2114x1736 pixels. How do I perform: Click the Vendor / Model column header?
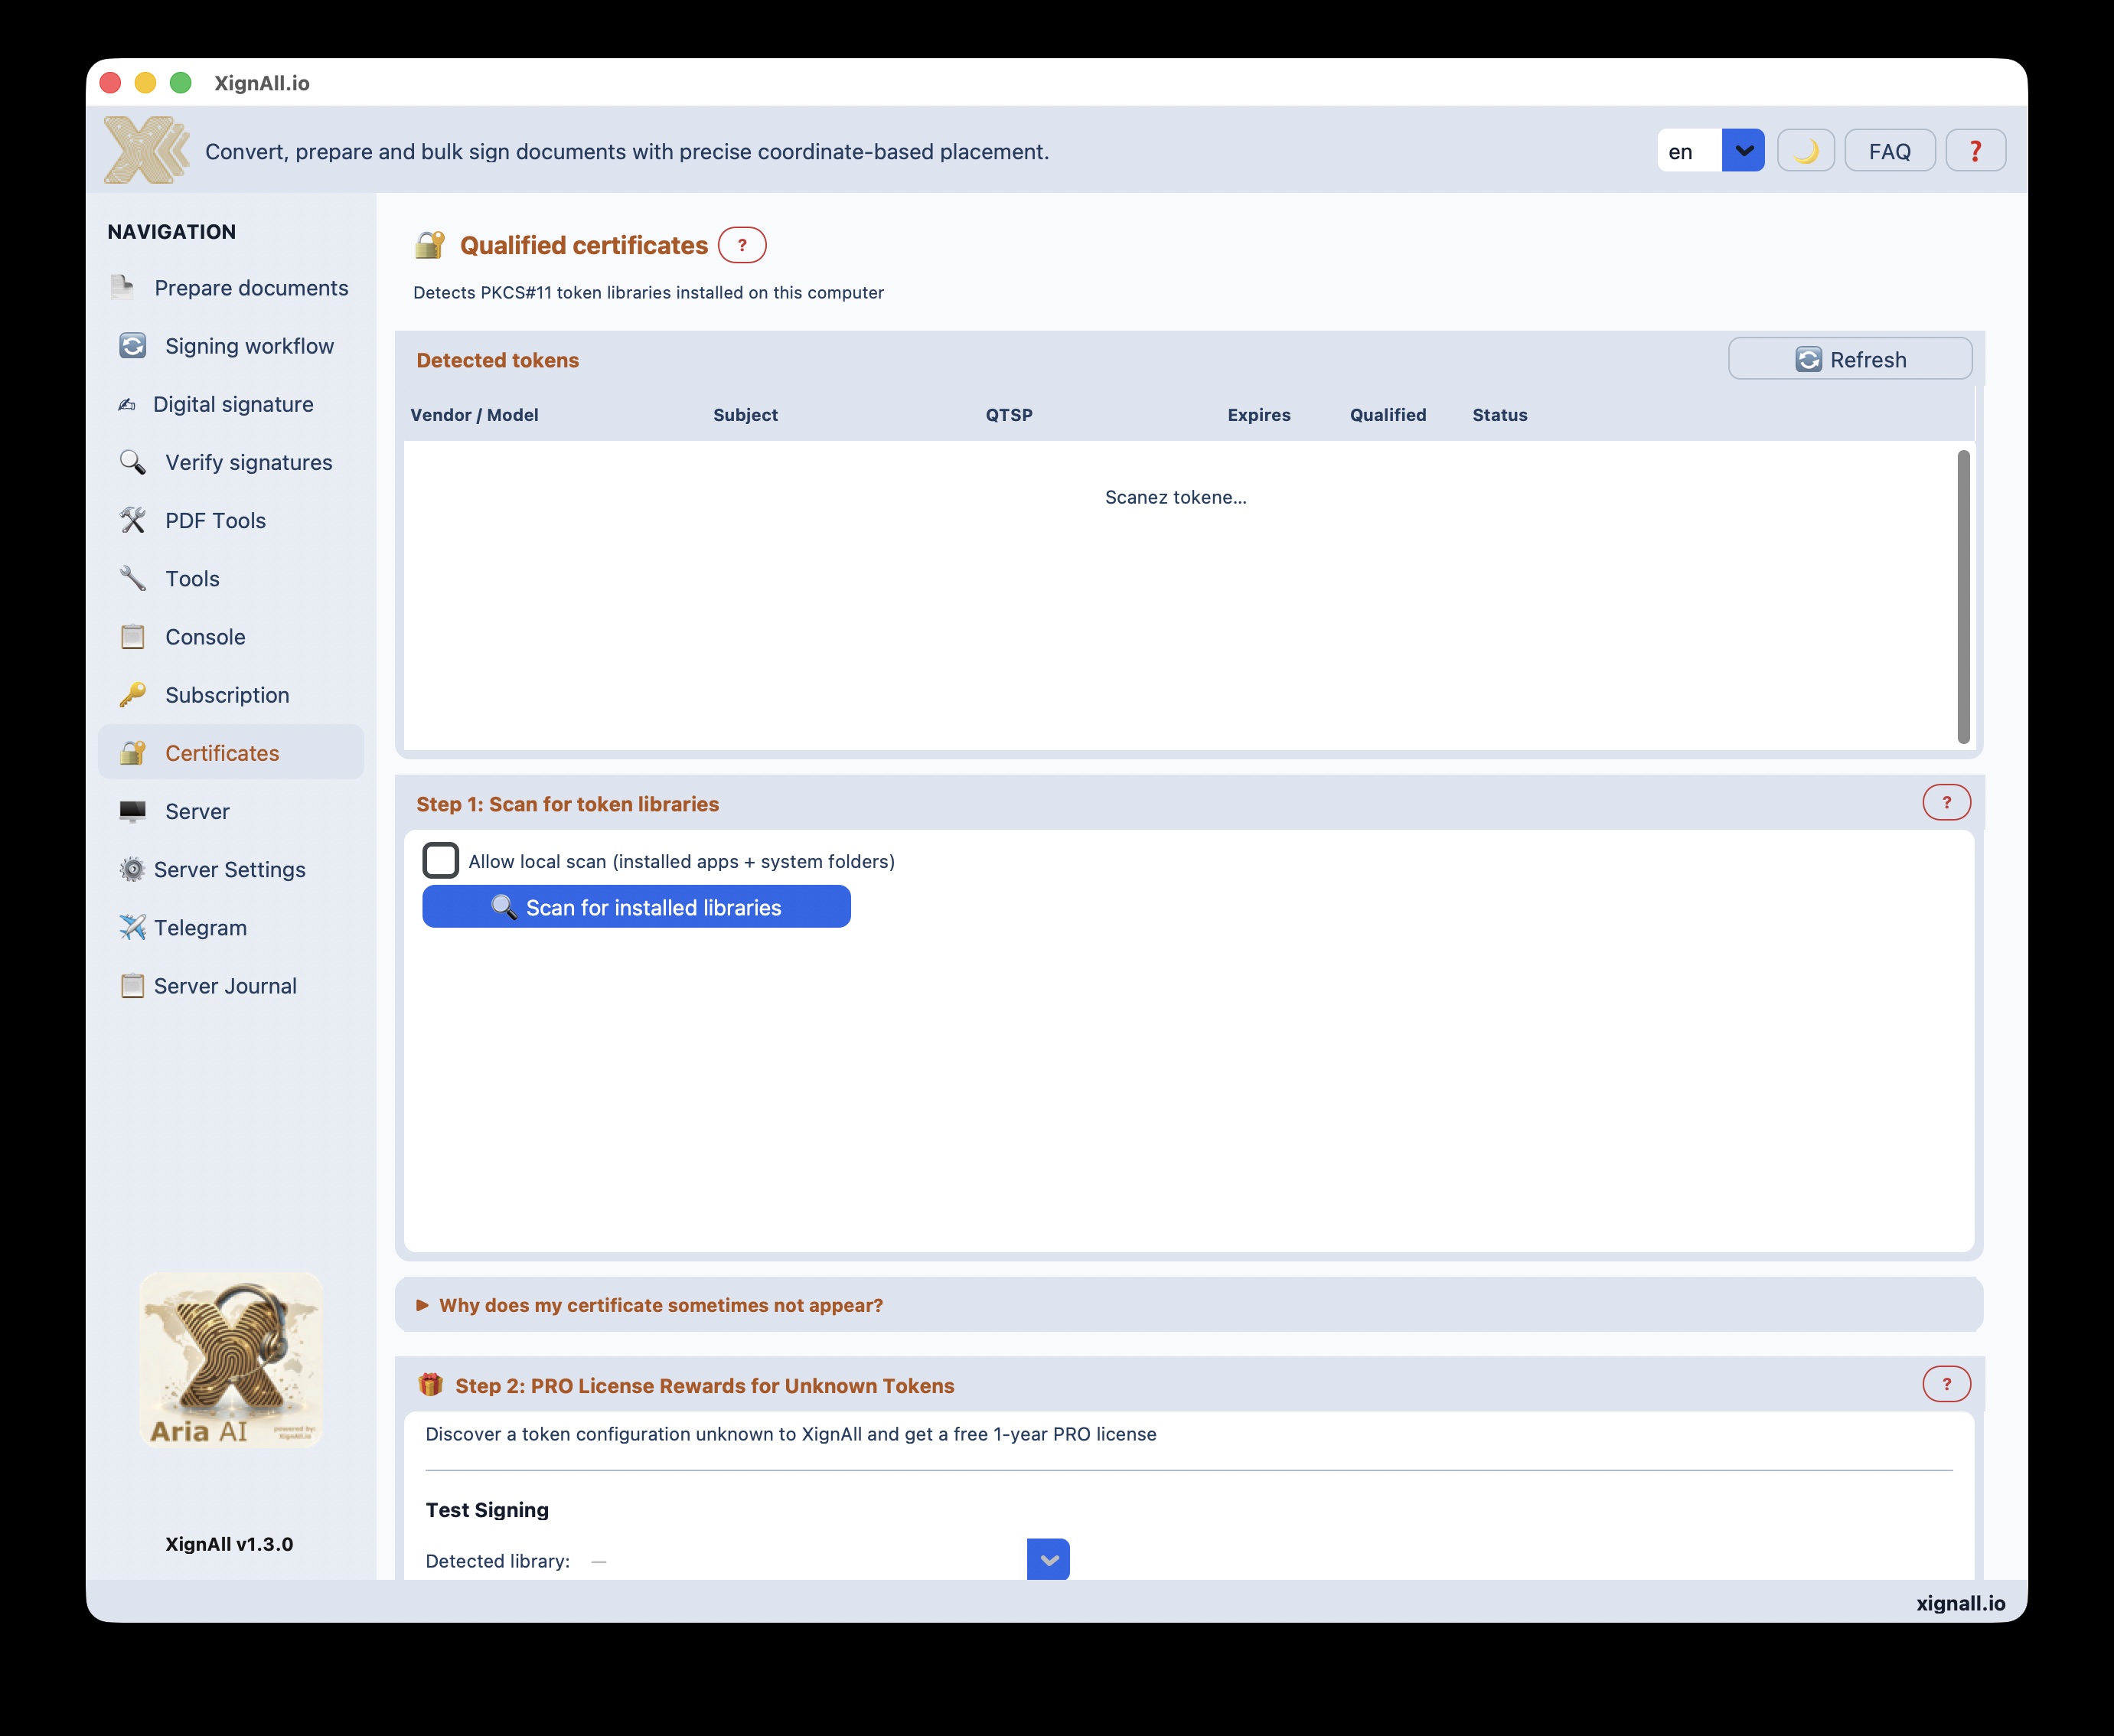[x=474, y=415]
